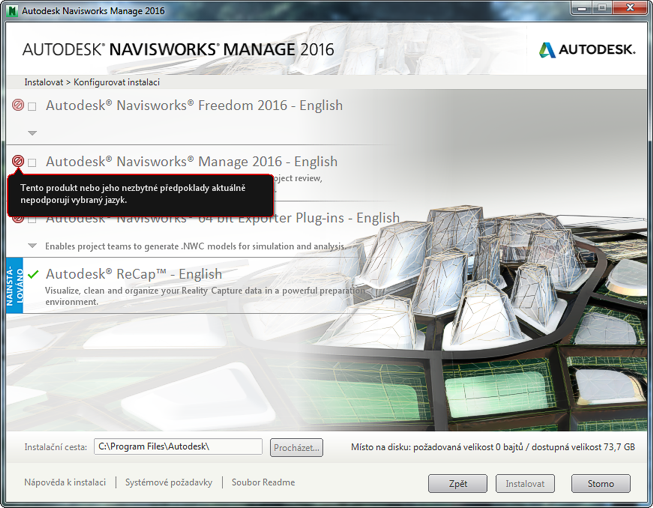Click the Konfigurovat instalaci breadcrumb text
The image size is (653, 508).
[x=117, y=82]
